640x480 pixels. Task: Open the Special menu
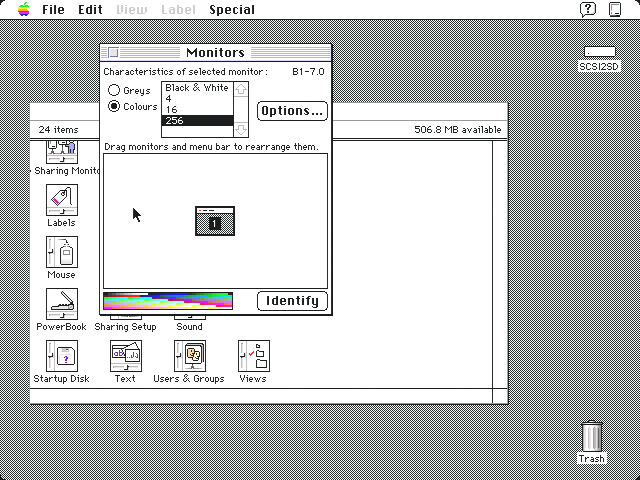click(x=232, y=9)
